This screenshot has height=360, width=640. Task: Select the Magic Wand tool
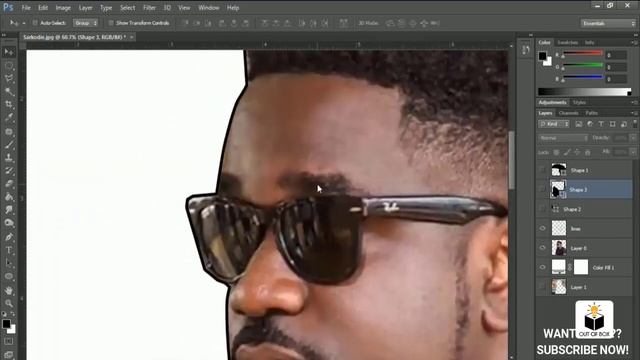9,91
